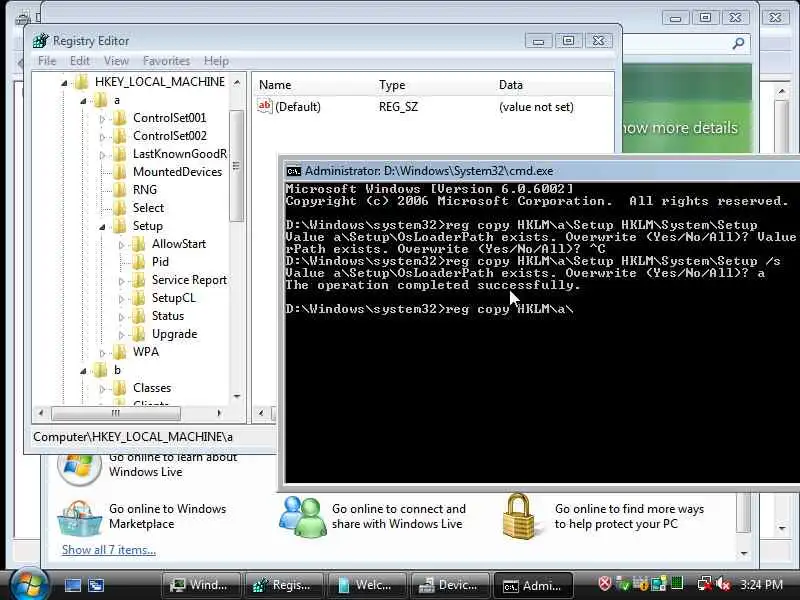Open the Windows Start orb
The width and height of the screenshot is (800, 600).
tap(29, 584)
